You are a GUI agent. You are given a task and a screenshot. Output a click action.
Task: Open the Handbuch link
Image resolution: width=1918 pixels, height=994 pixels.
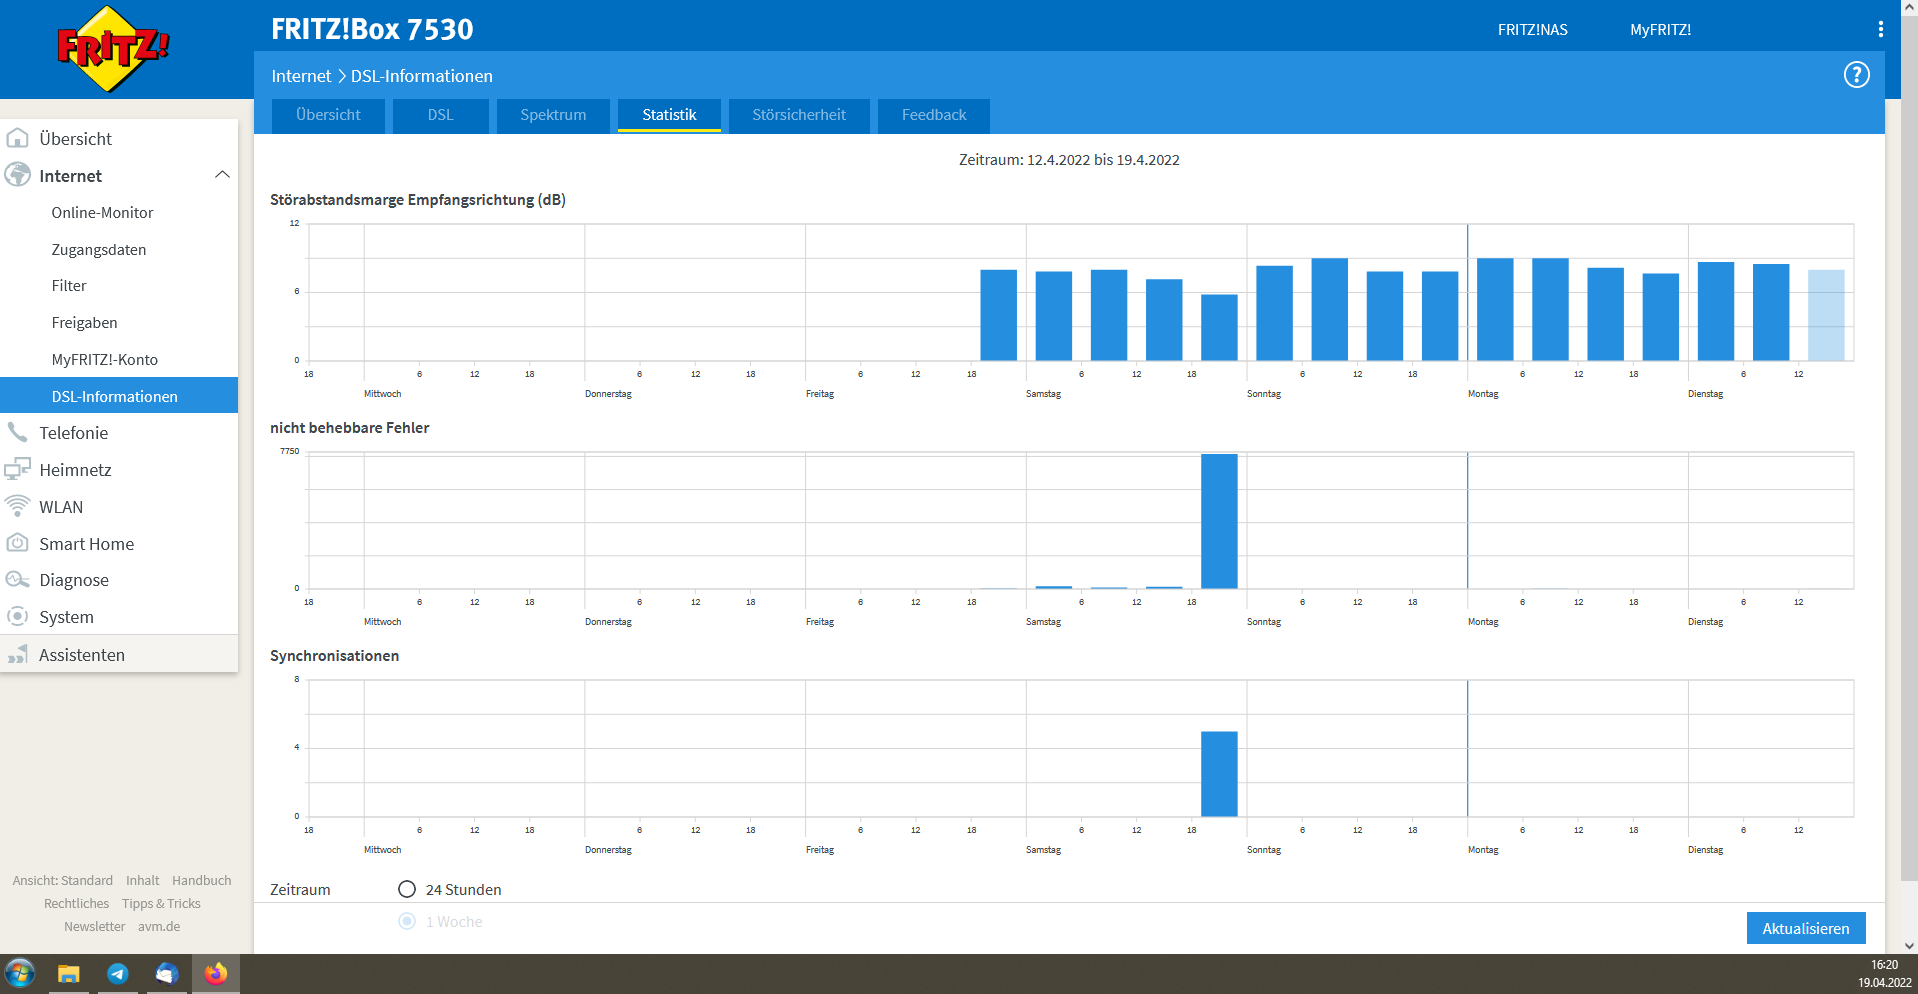pyautogui.click(x=201, y=880)
